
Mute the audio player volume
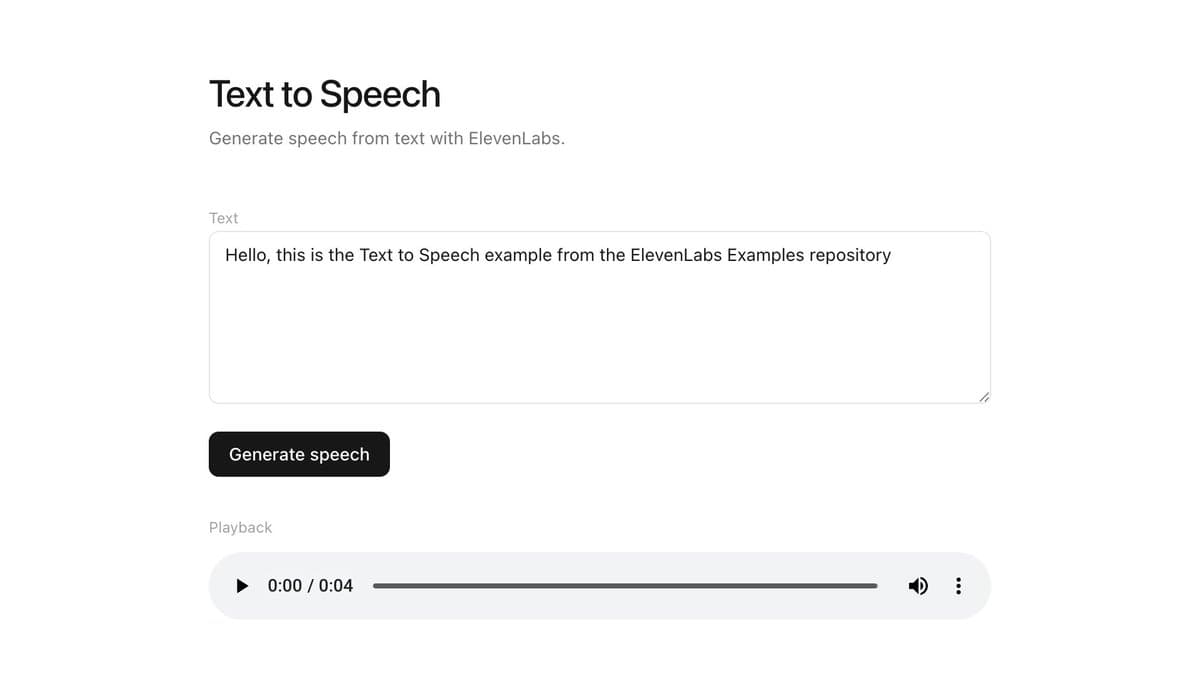(918, 586)
